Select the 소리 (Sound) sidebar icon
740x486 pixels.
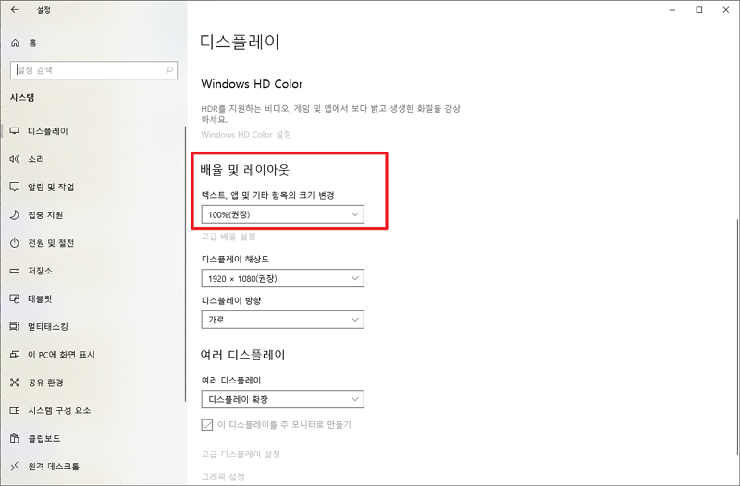14,159
